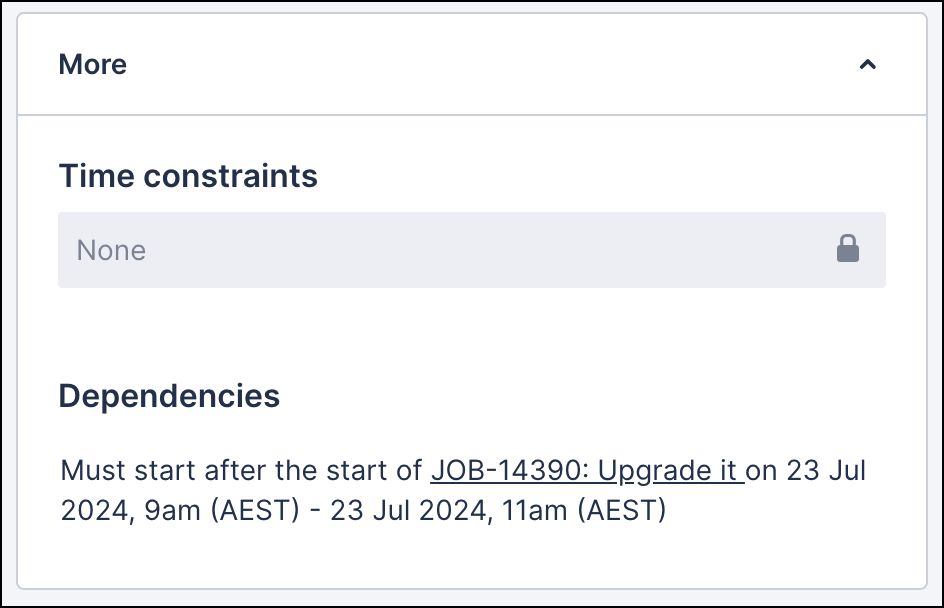
Task: Open the JOB-14390: Upgrade it link
Action: click(586, 470)
